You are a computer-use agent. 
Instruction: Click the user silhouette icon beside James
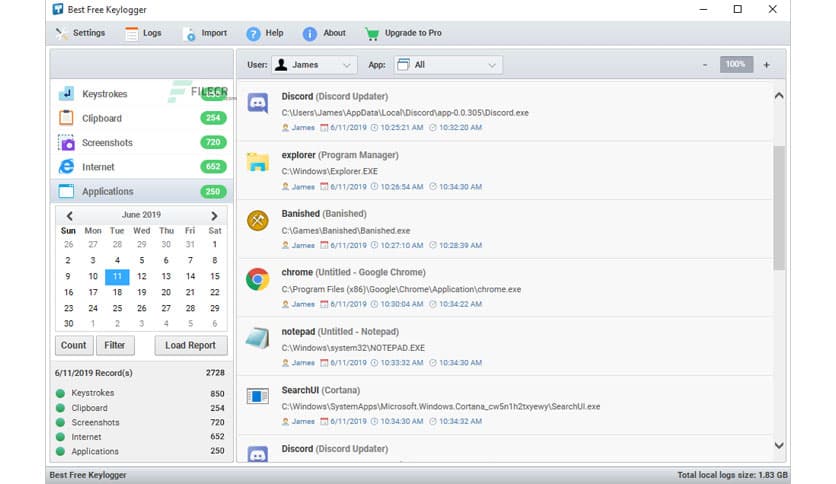pos(281,64)
